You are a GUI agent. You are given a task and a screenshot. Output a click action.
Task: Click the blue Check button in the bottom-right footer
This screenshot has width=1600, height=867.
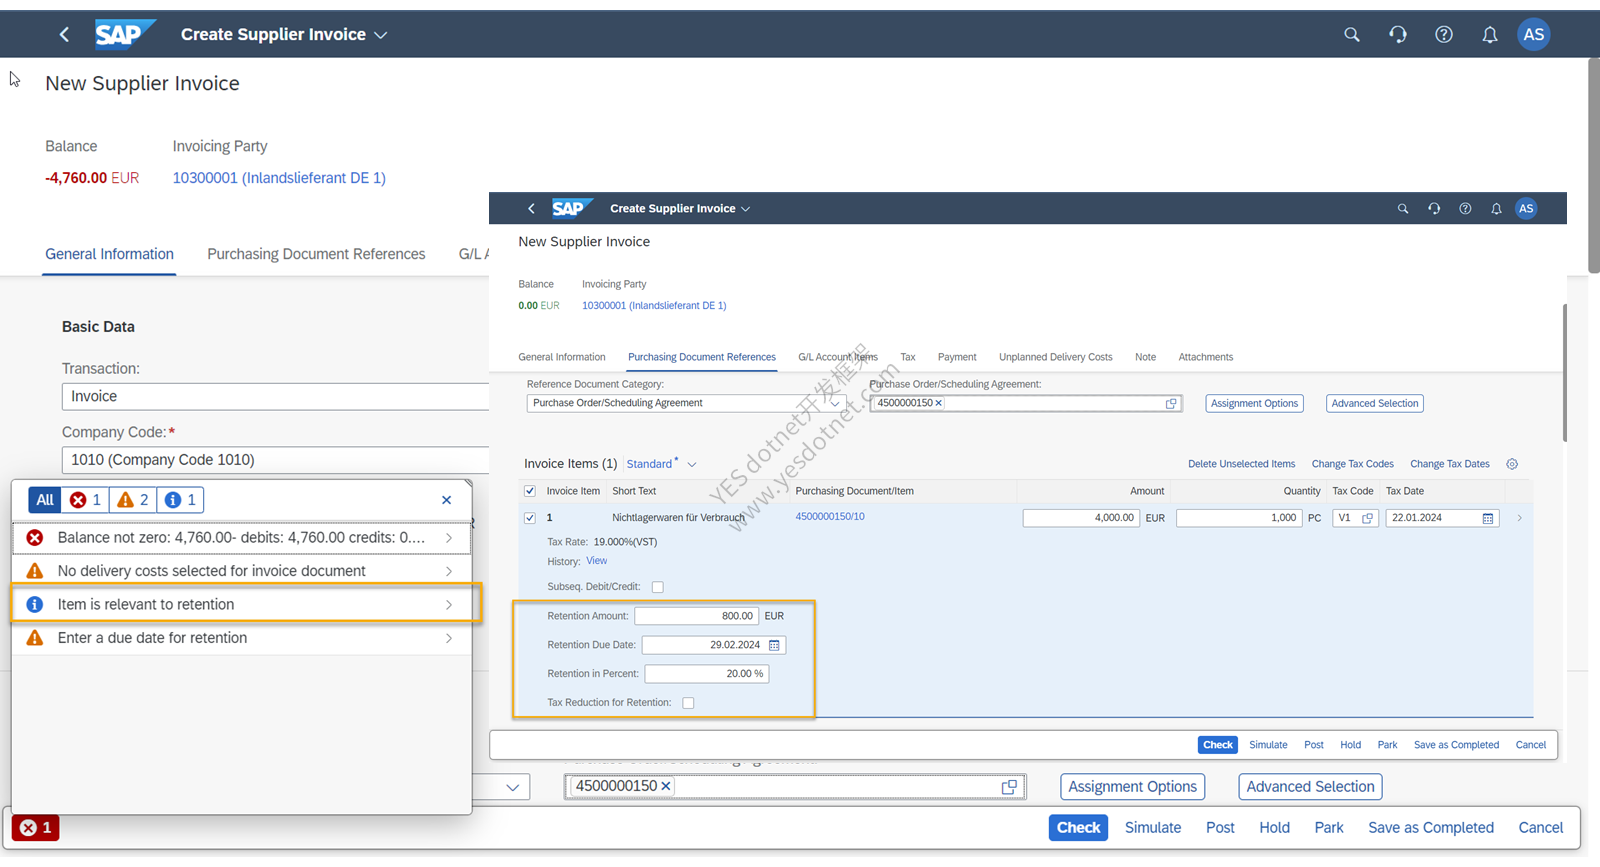click(1078, 828)
